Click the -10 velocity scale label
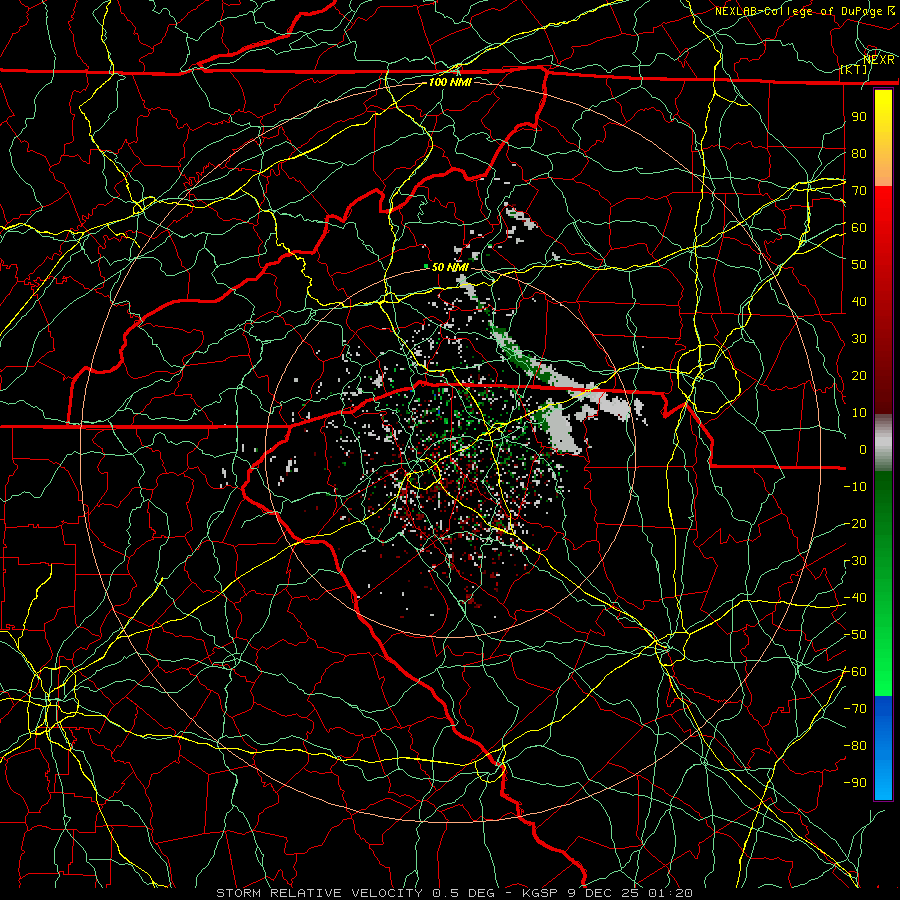Screen dimensions: 900x900 click(x=855, y=487)
